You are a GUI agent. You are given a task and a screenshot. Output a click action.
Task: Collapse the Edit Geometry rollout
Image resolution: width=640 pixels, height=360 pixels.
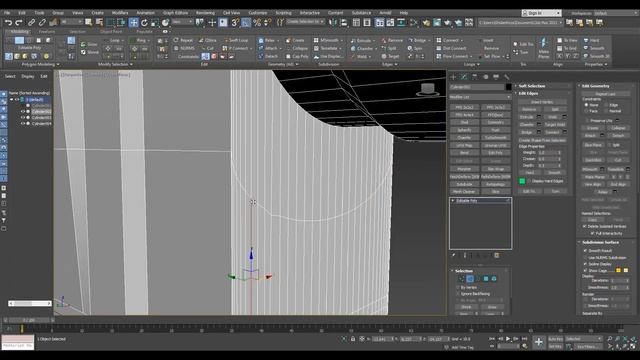point(606,86)
